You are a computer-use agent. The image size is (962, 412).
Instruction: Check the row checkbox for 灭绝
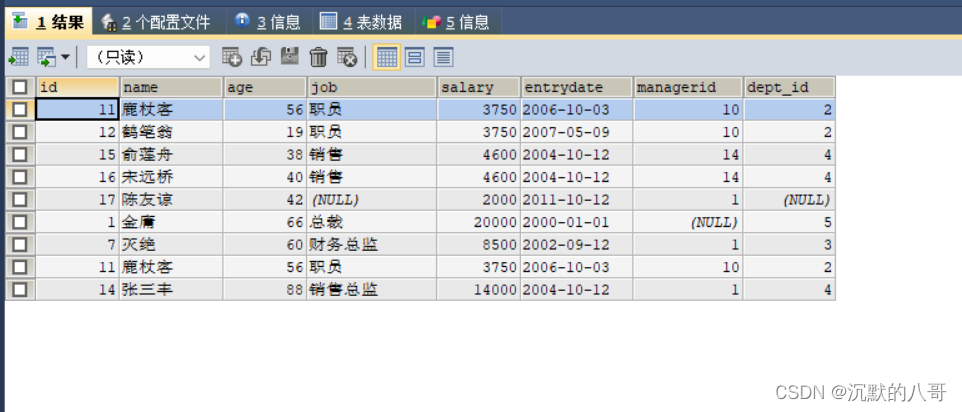20,245
